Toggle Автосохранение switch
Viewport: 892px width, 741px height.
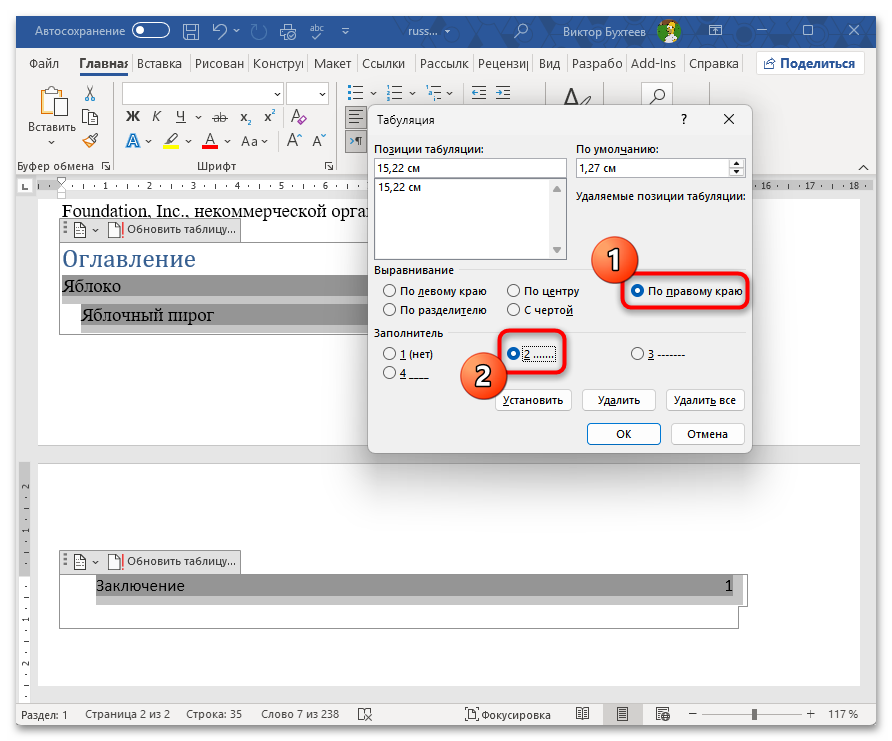[x=151, y=31]
